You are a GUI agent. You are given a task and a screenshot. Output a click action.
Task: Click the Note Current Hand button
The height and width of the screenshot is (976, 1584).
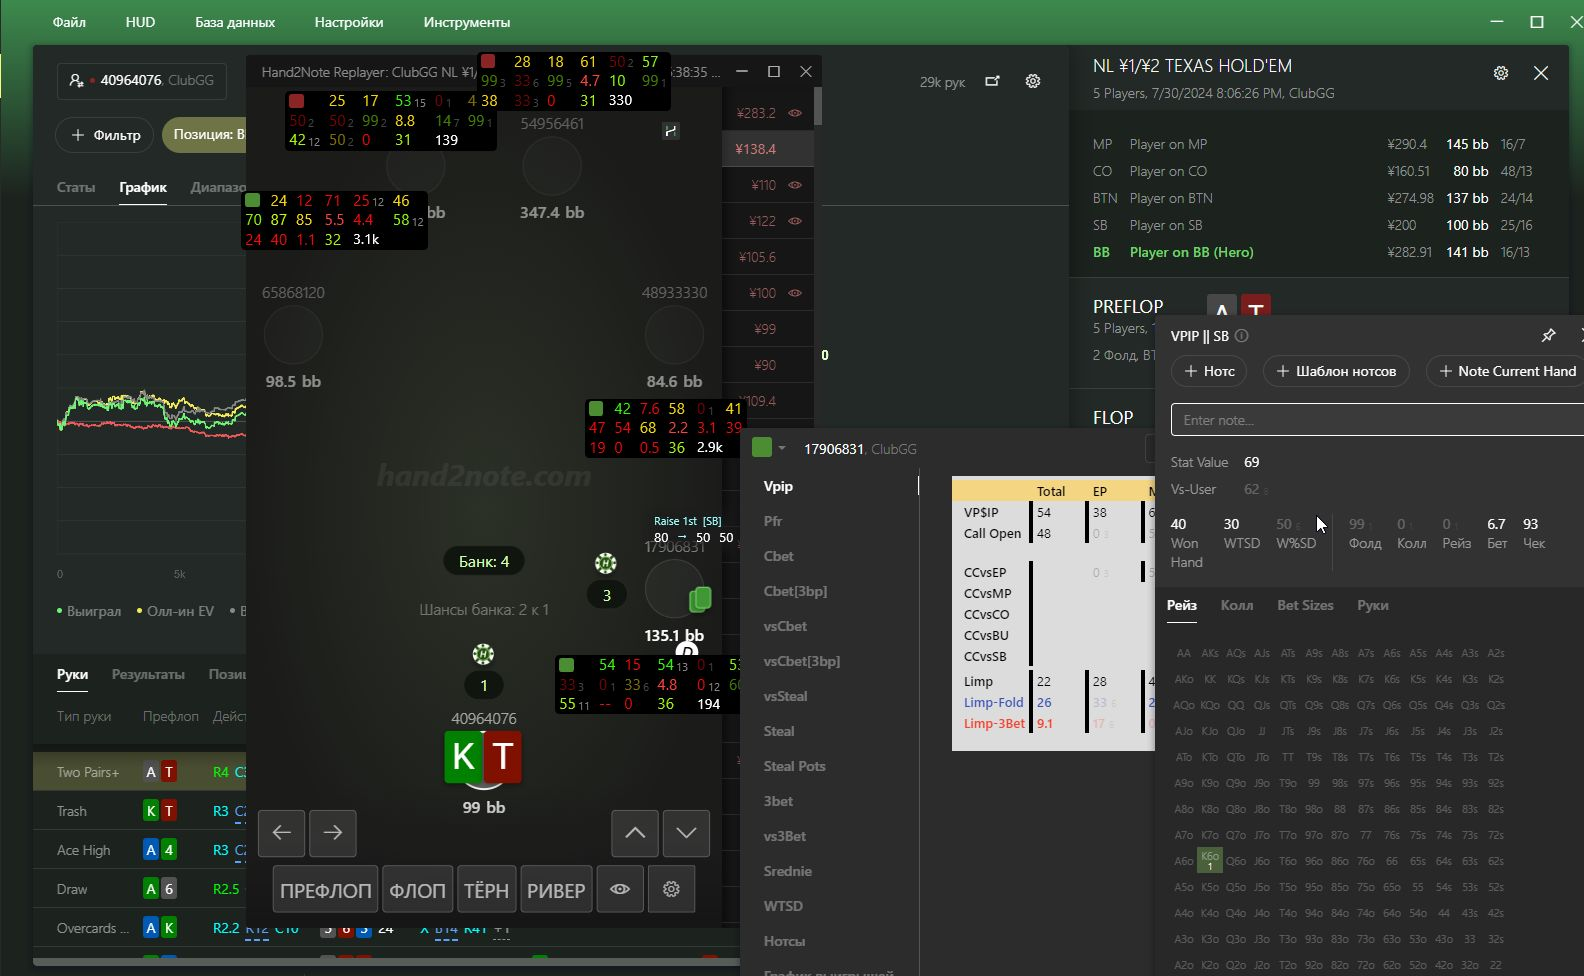[1507, 371]
